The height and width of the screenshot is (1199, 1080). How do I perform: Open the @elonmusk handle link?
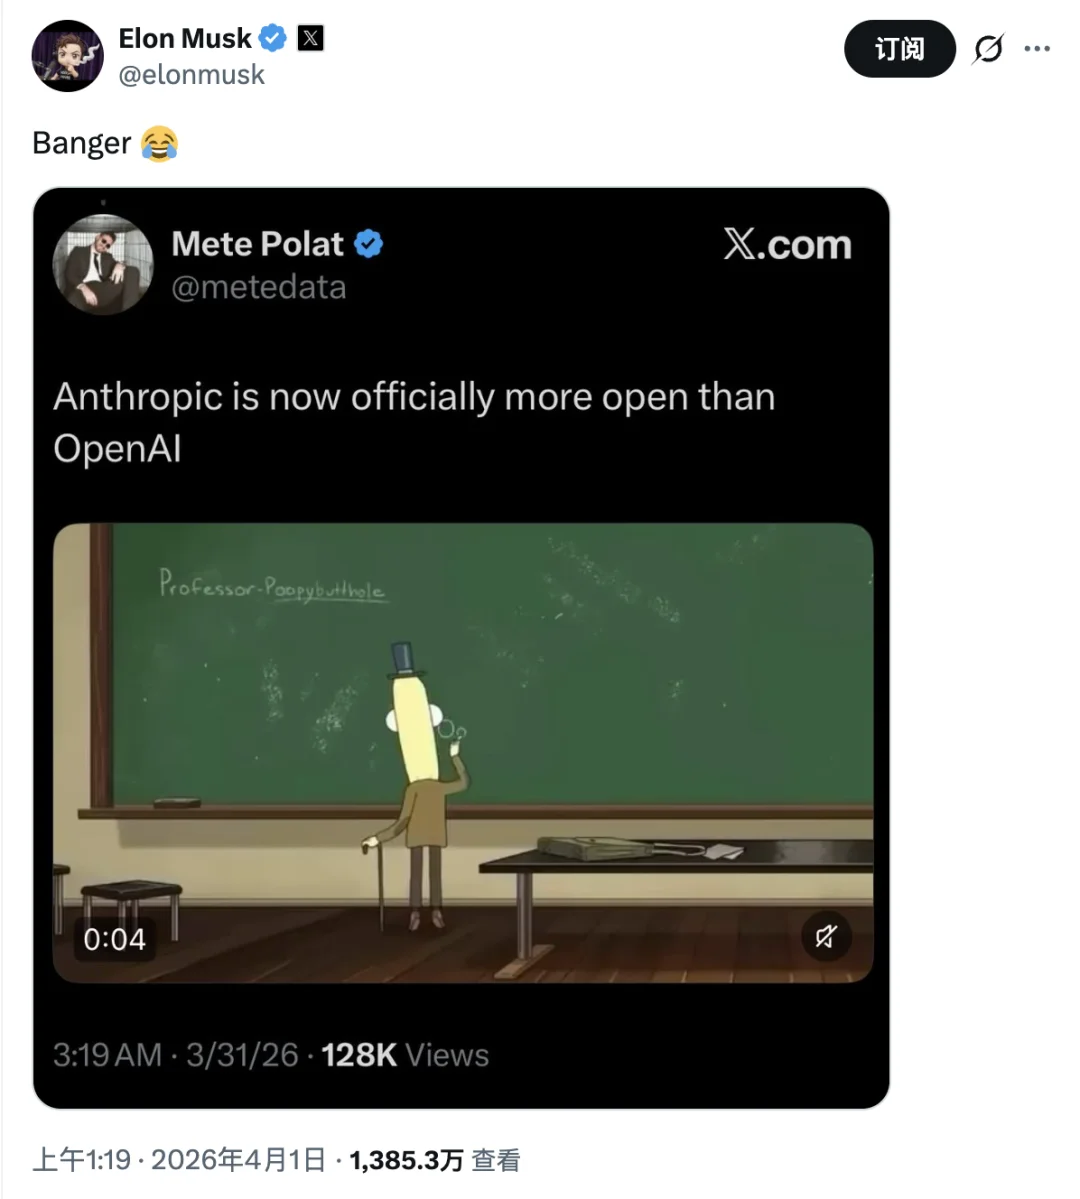(x=191, y=75)
